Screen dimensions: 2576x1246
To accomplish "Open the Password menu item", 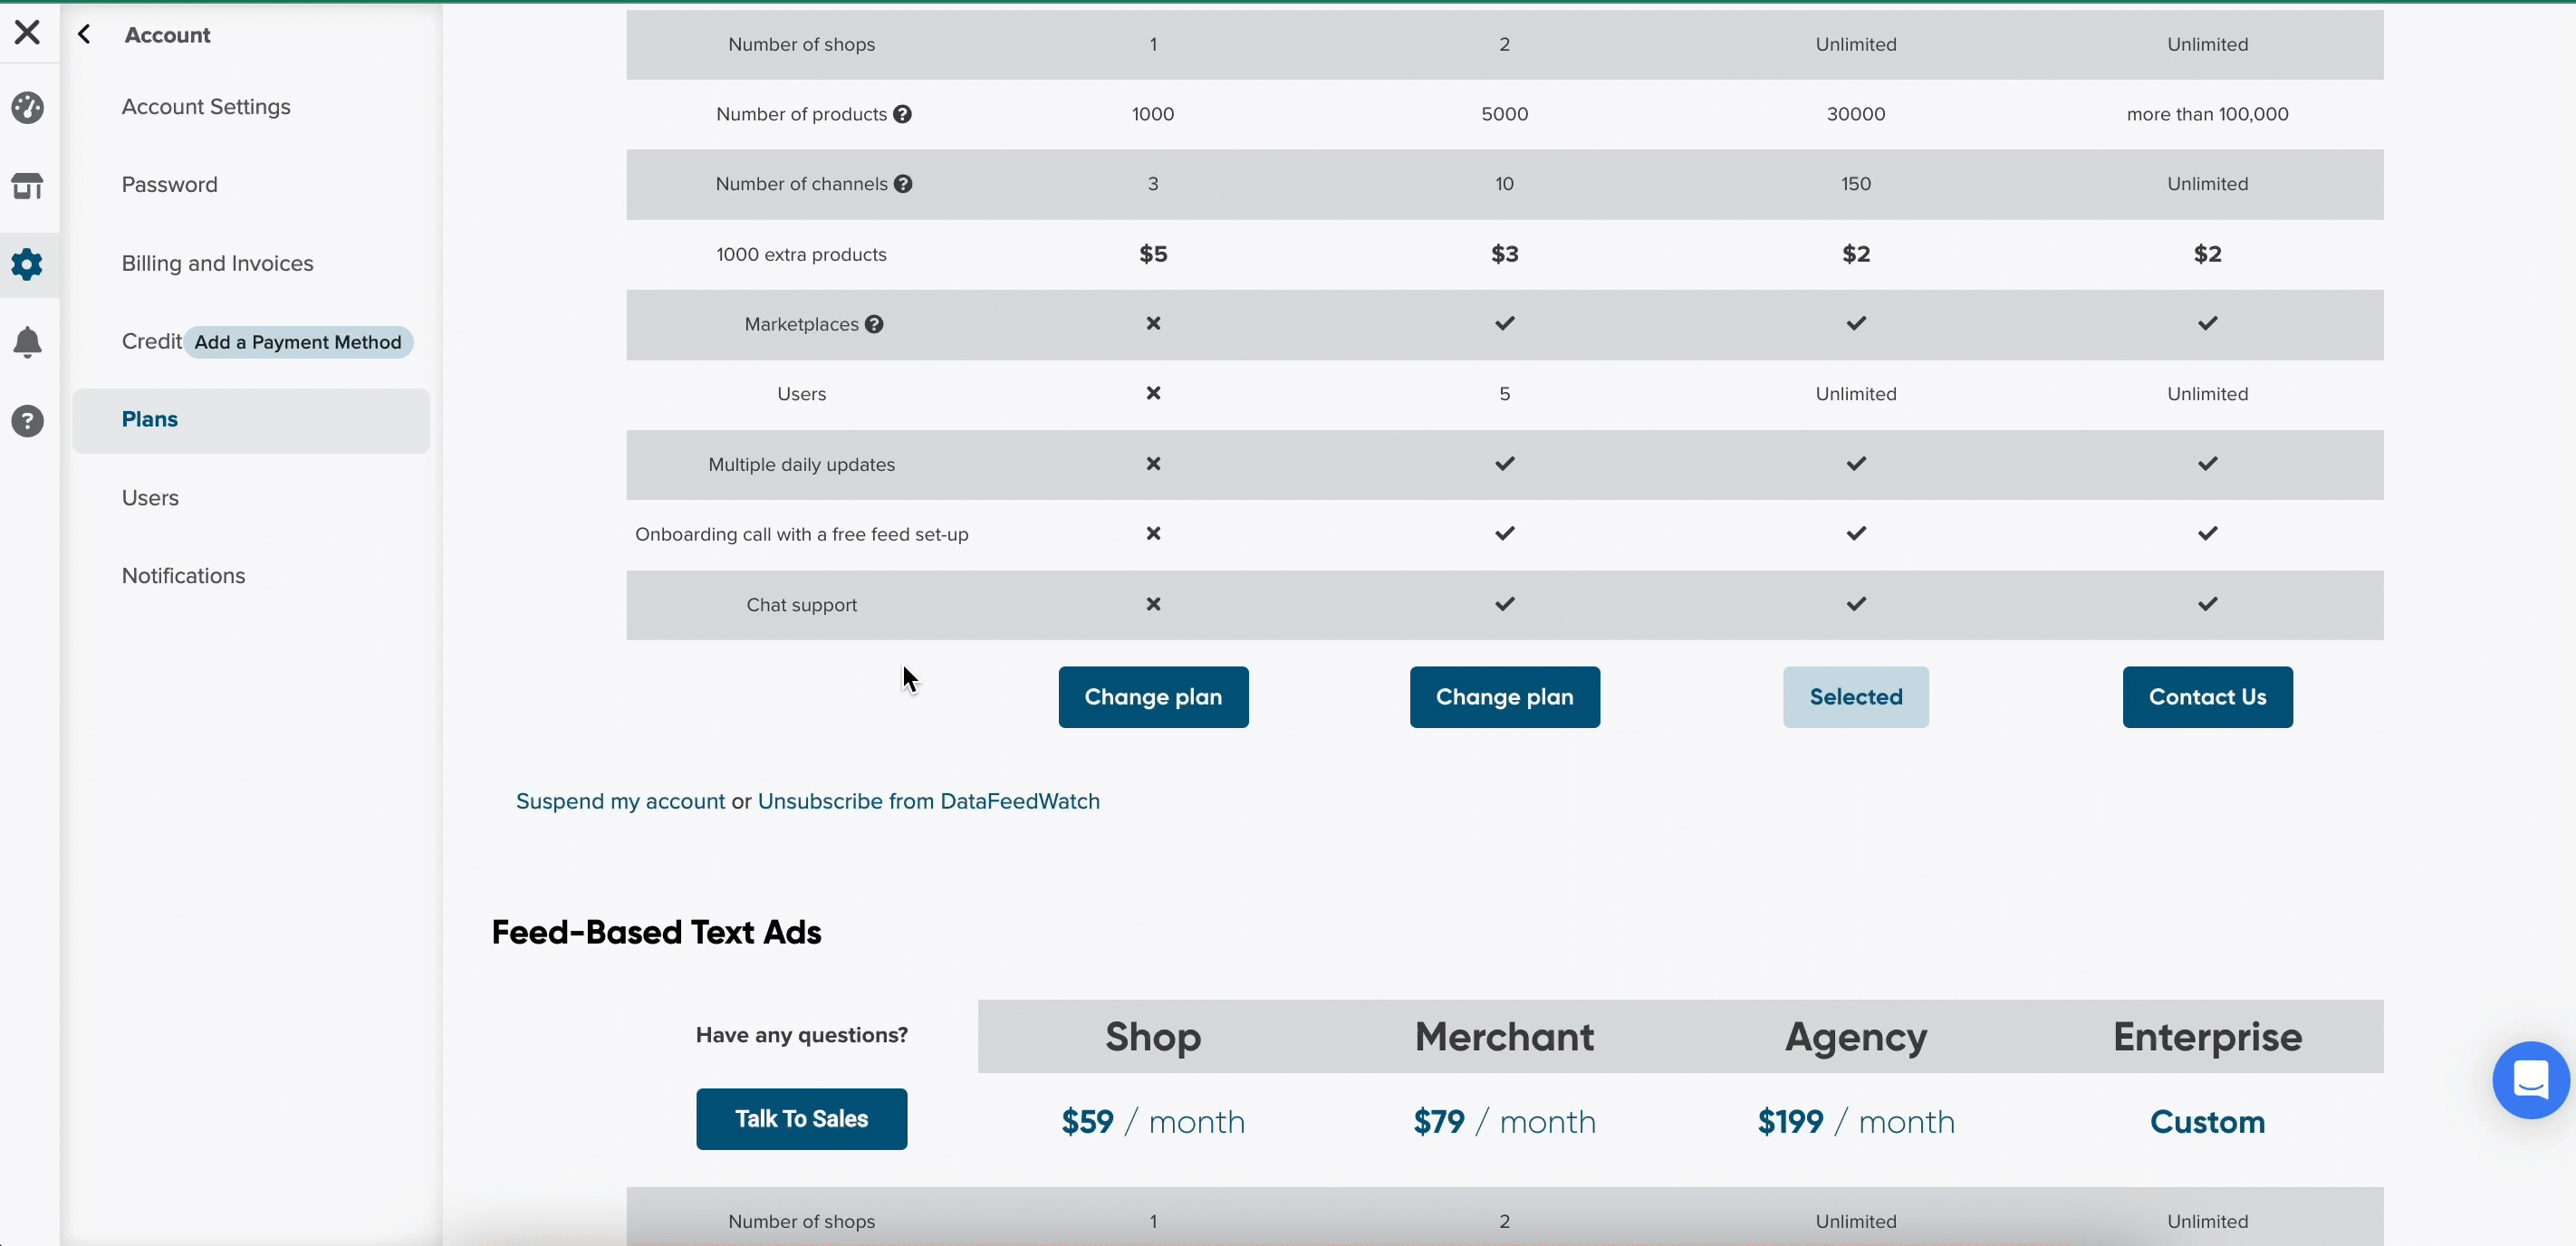I will click(170, 185).
